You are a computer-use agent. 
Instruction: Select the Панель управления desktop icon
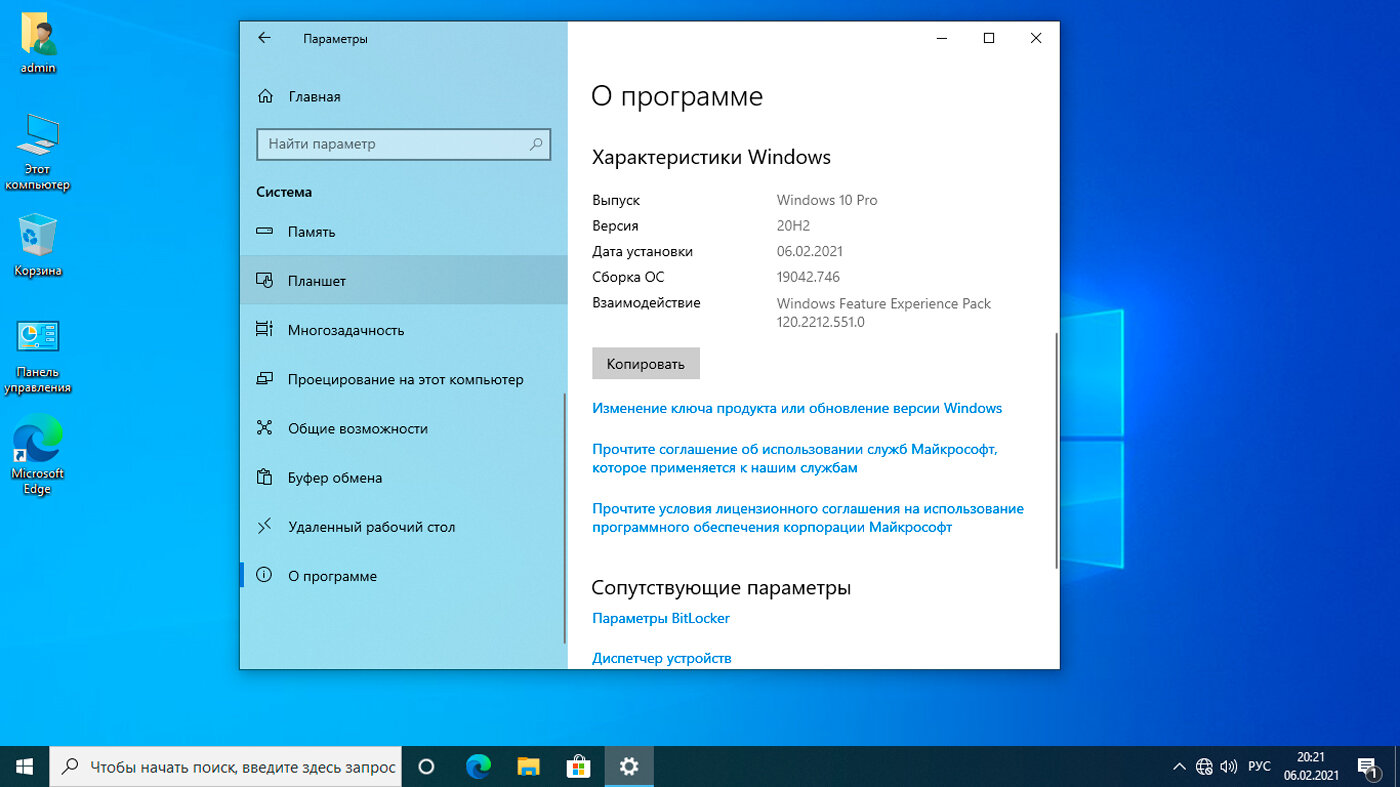(x=38, y=357)
